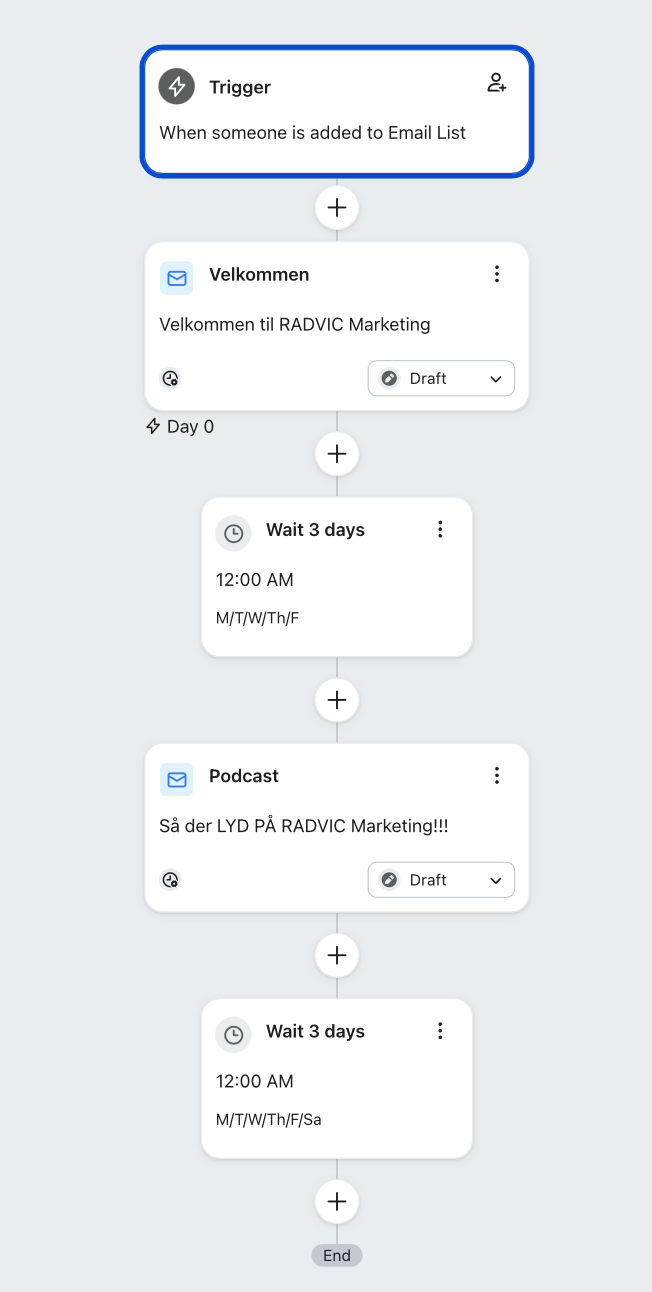This screenshot has width=652, height=1292.
Task: Open three-dot menu on Velkommen email
Action: coord(497,274)
